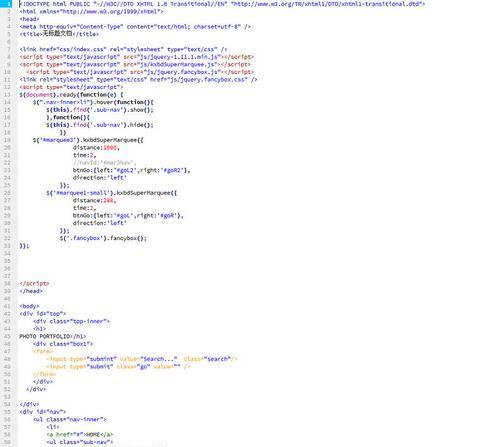Click the div id="top" line

pyautogui.click(x=43, y=314)
